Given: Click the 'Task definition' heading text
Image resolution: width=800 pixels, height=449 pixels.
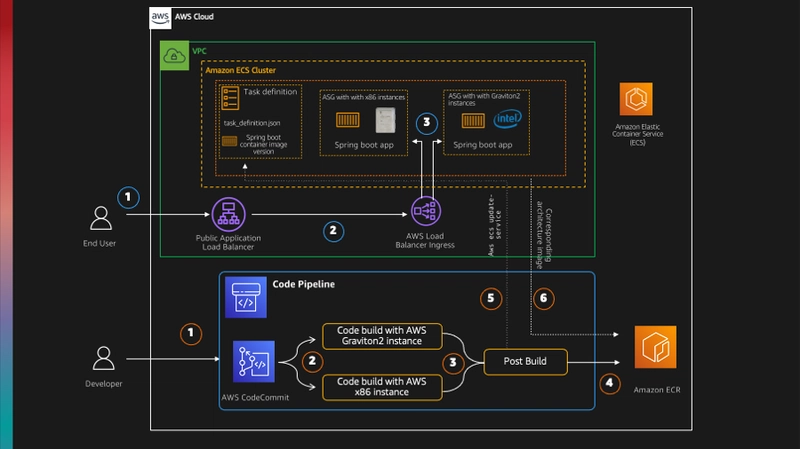Looking at the screenshot, I should point(270,92).
